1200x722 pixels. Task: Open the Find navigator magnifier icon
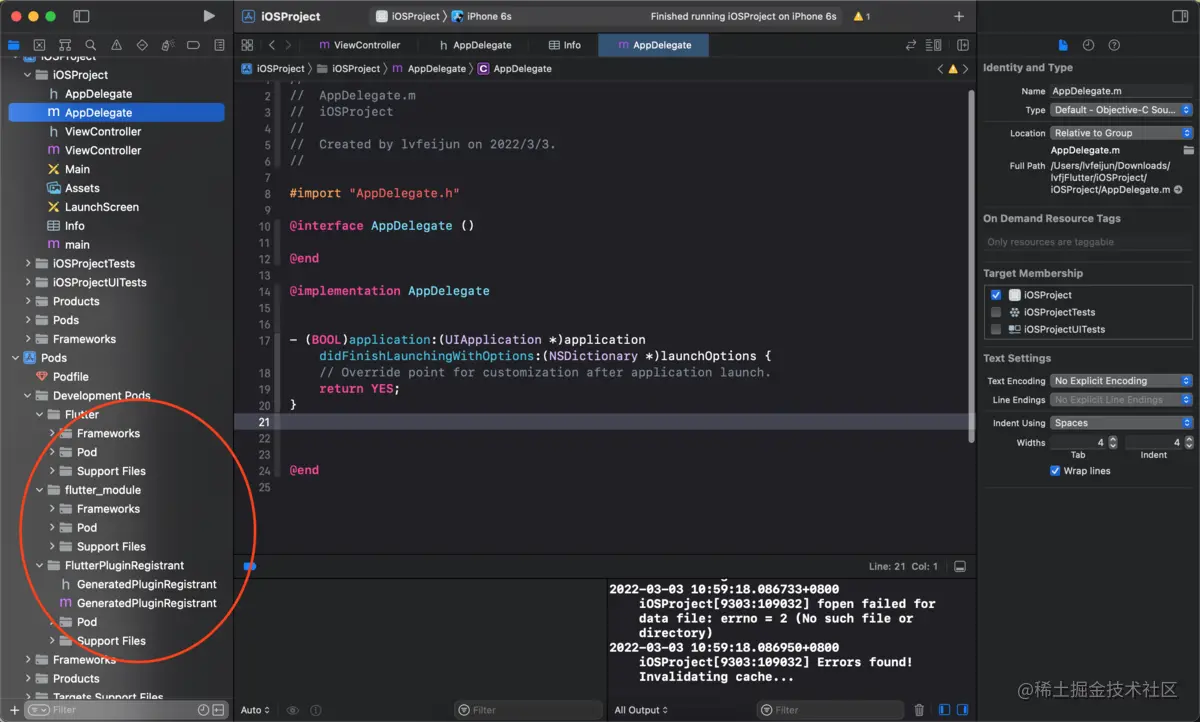[91, 45]
